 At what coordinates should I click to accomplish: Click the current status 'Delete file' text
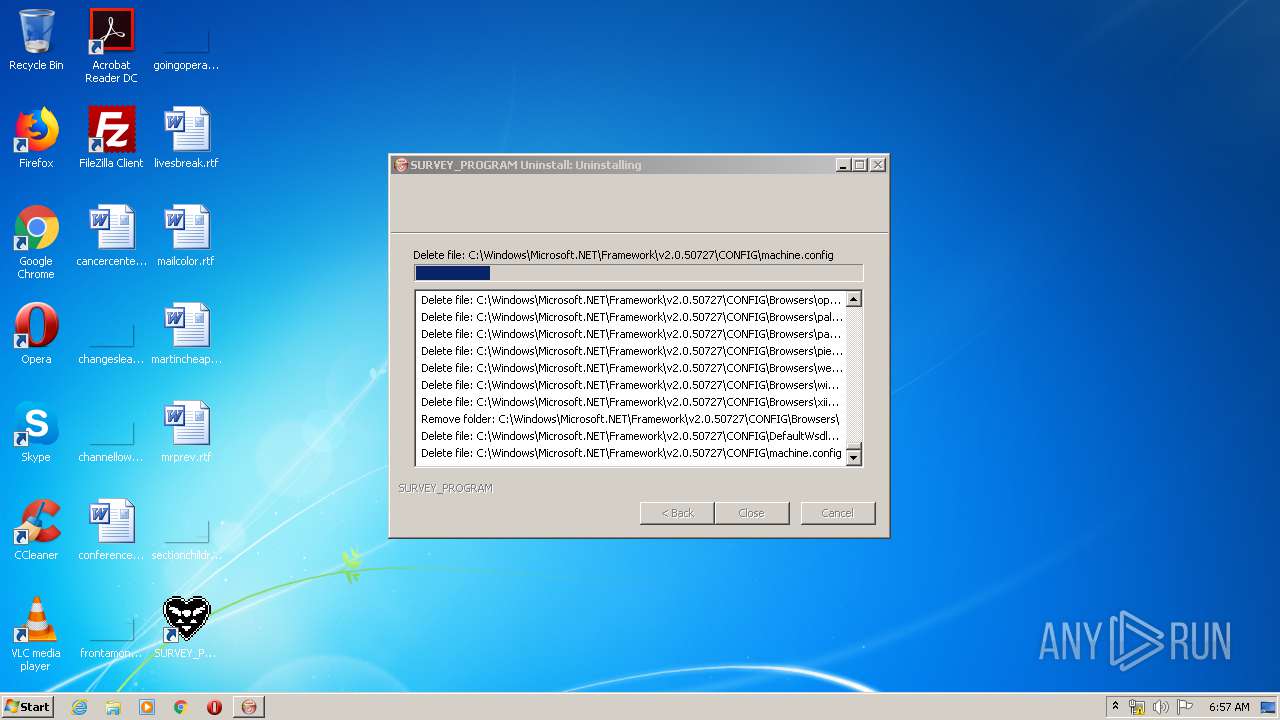(x=623, y=255)
